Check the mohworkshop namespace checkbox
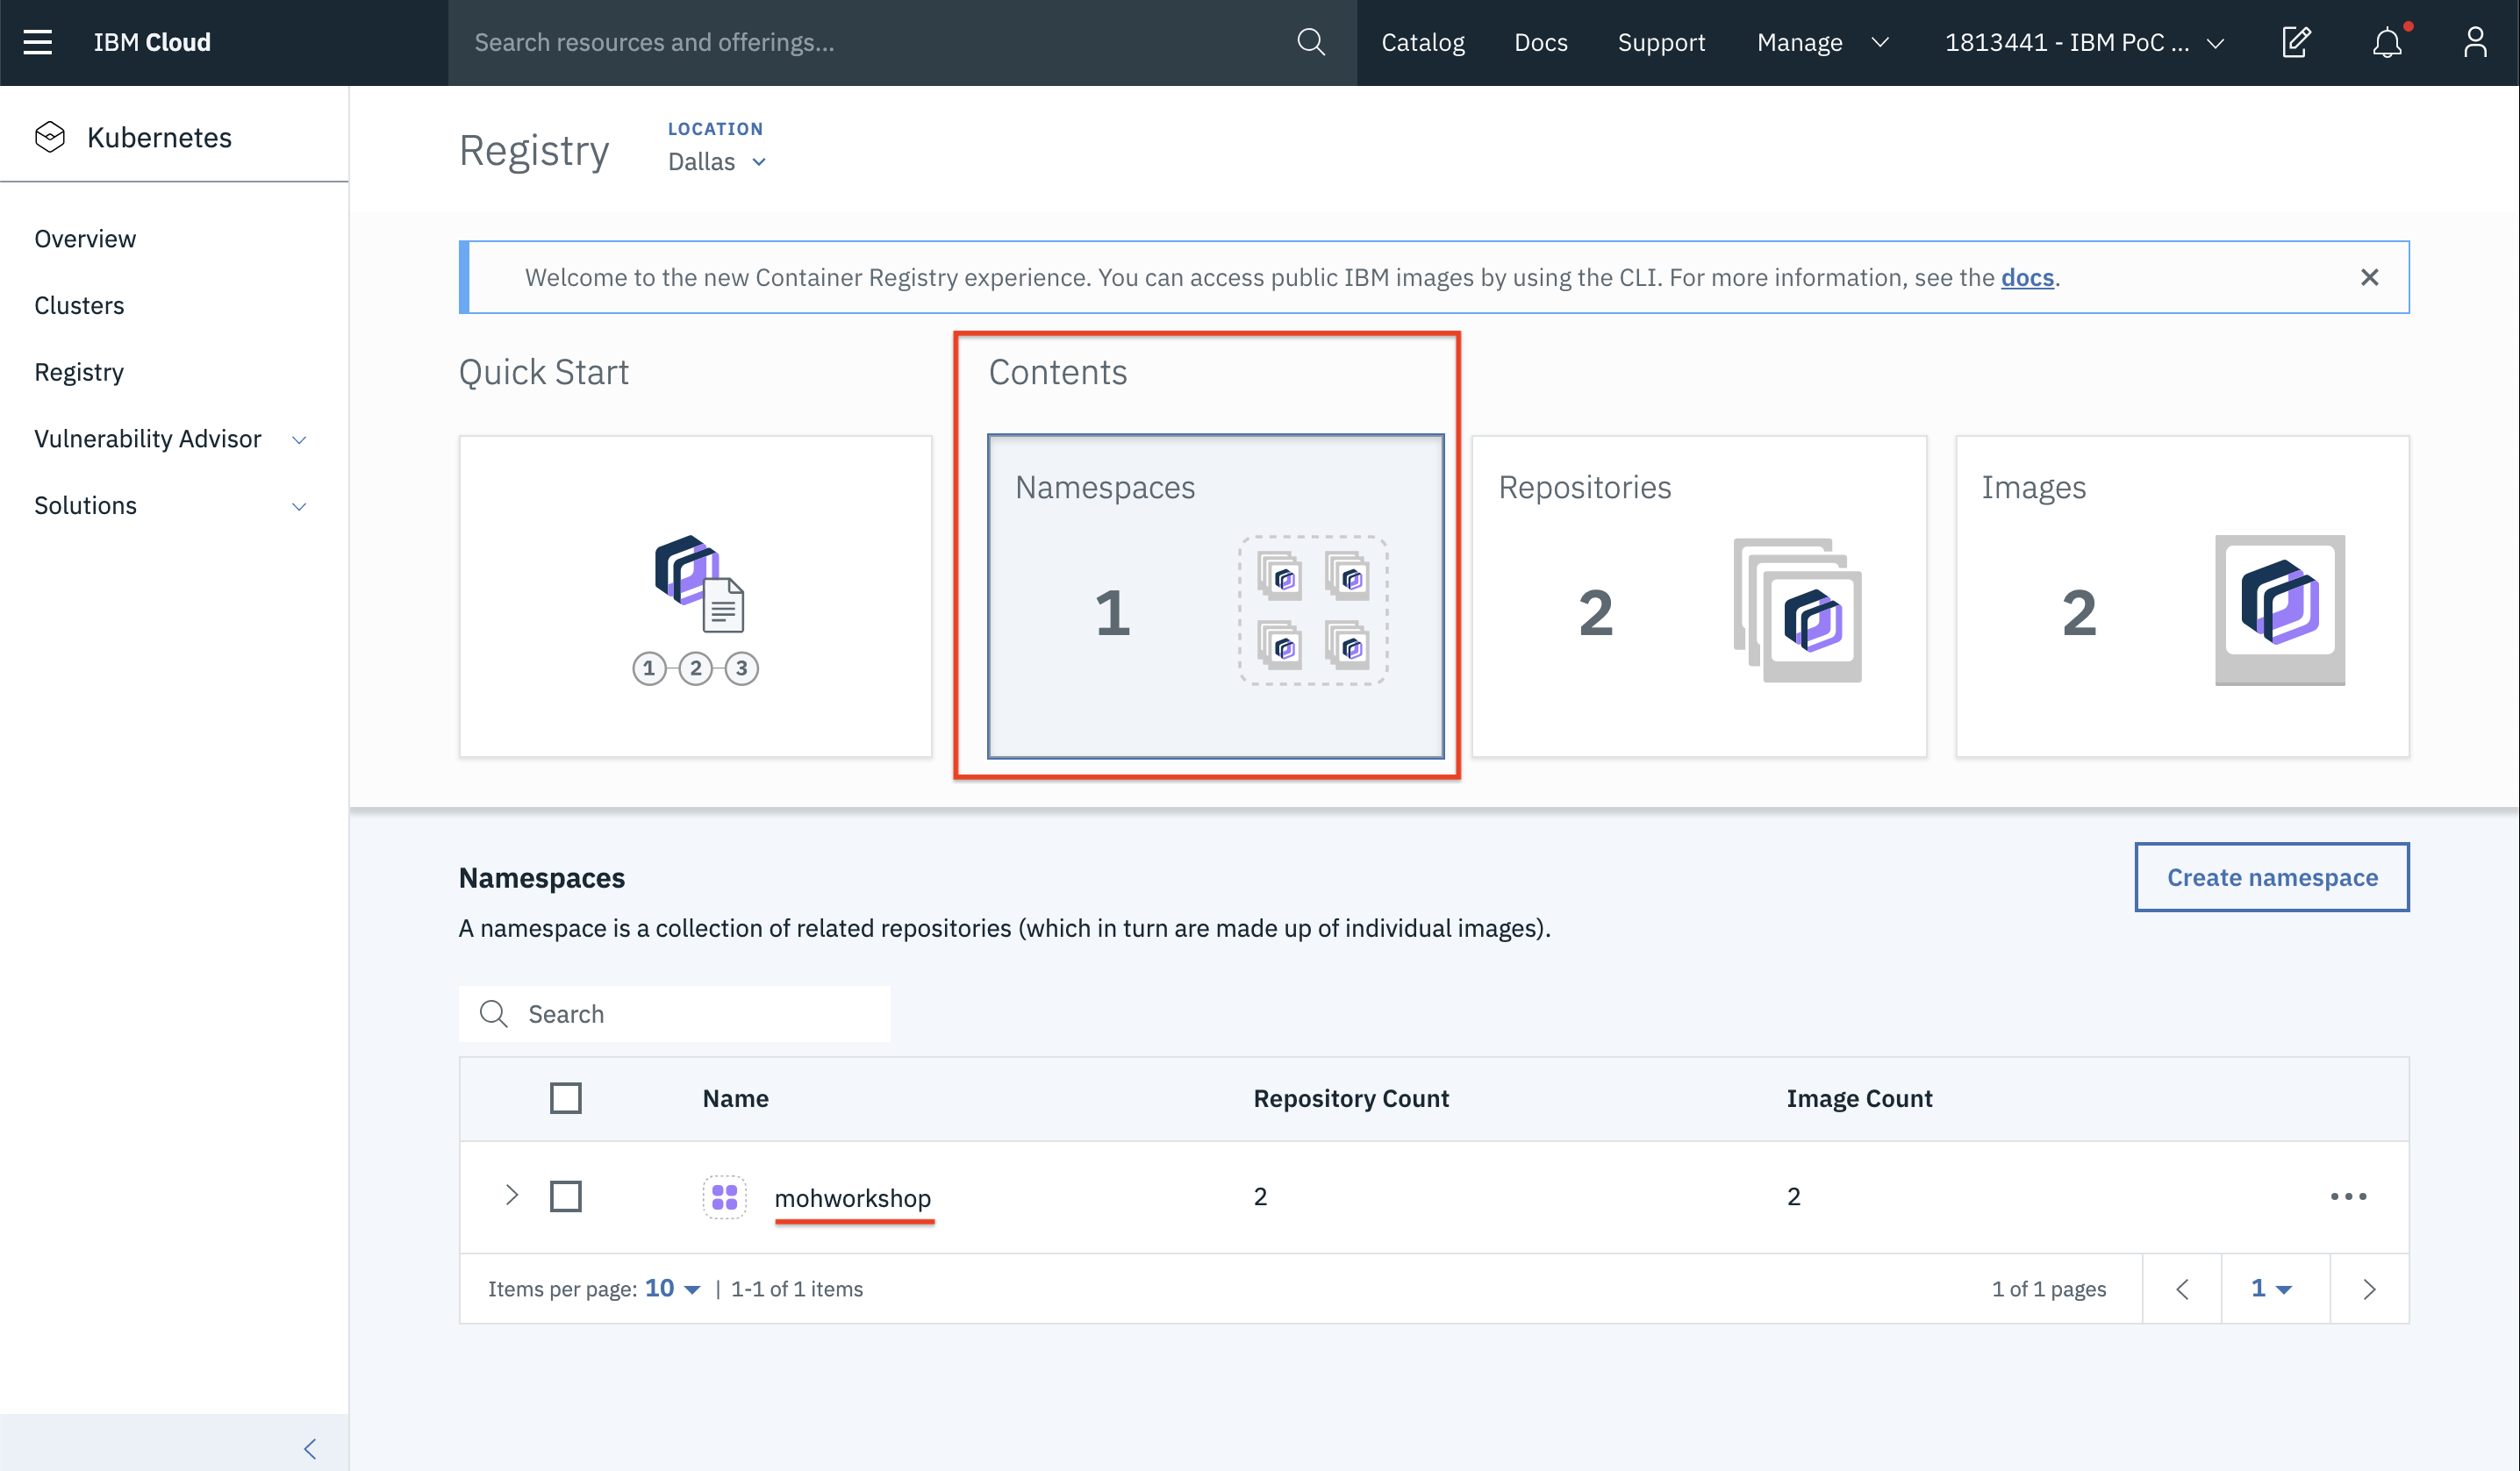This screenshot has height=1471, width=2520. [x=566, y=1196]
